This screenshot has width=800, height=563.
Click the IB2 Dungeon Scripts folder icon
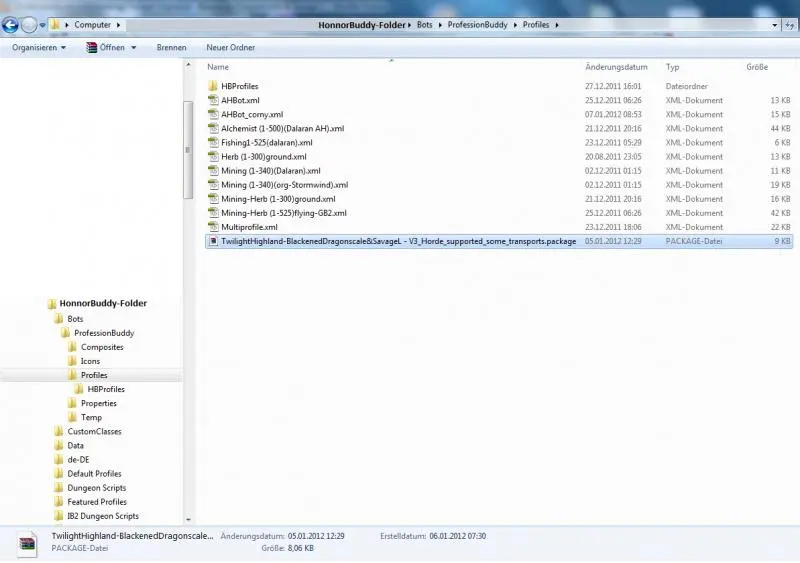point(59,516)
